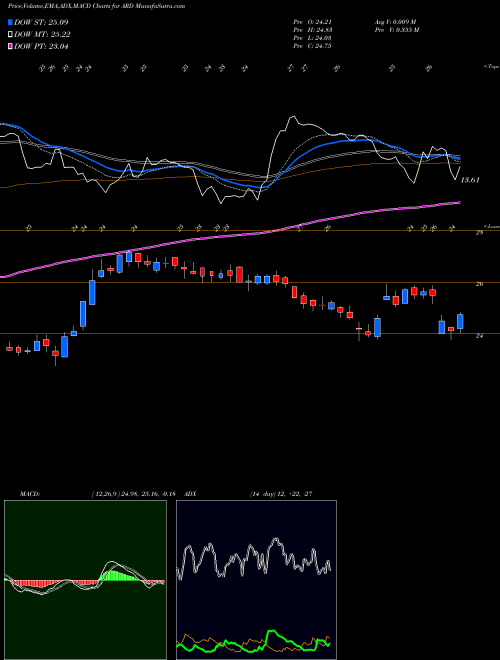Viewport: 500px width, 660px height.
Task: Click the 'Pre C: 24.75' value
Action: click(312, 46)
